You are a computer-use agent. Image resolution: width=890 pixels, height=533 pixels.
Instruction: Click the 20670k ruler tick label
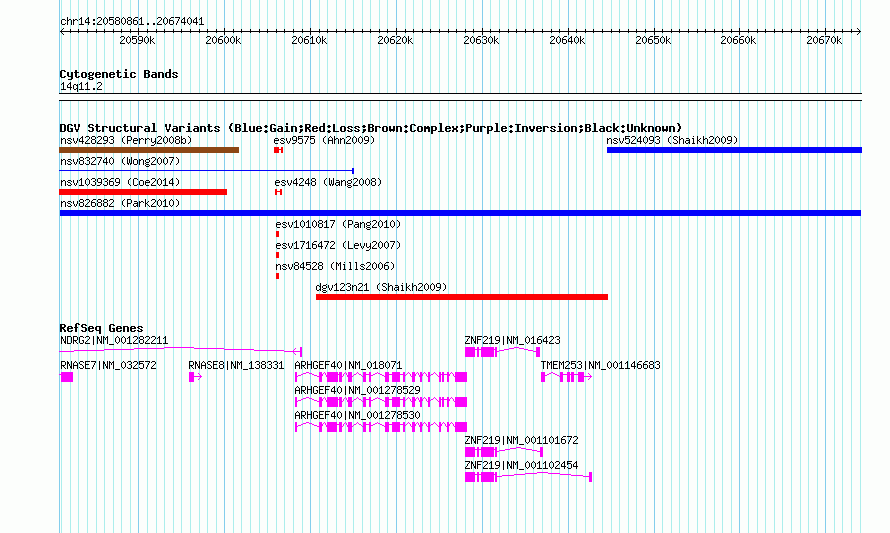(x=824, y=40)
